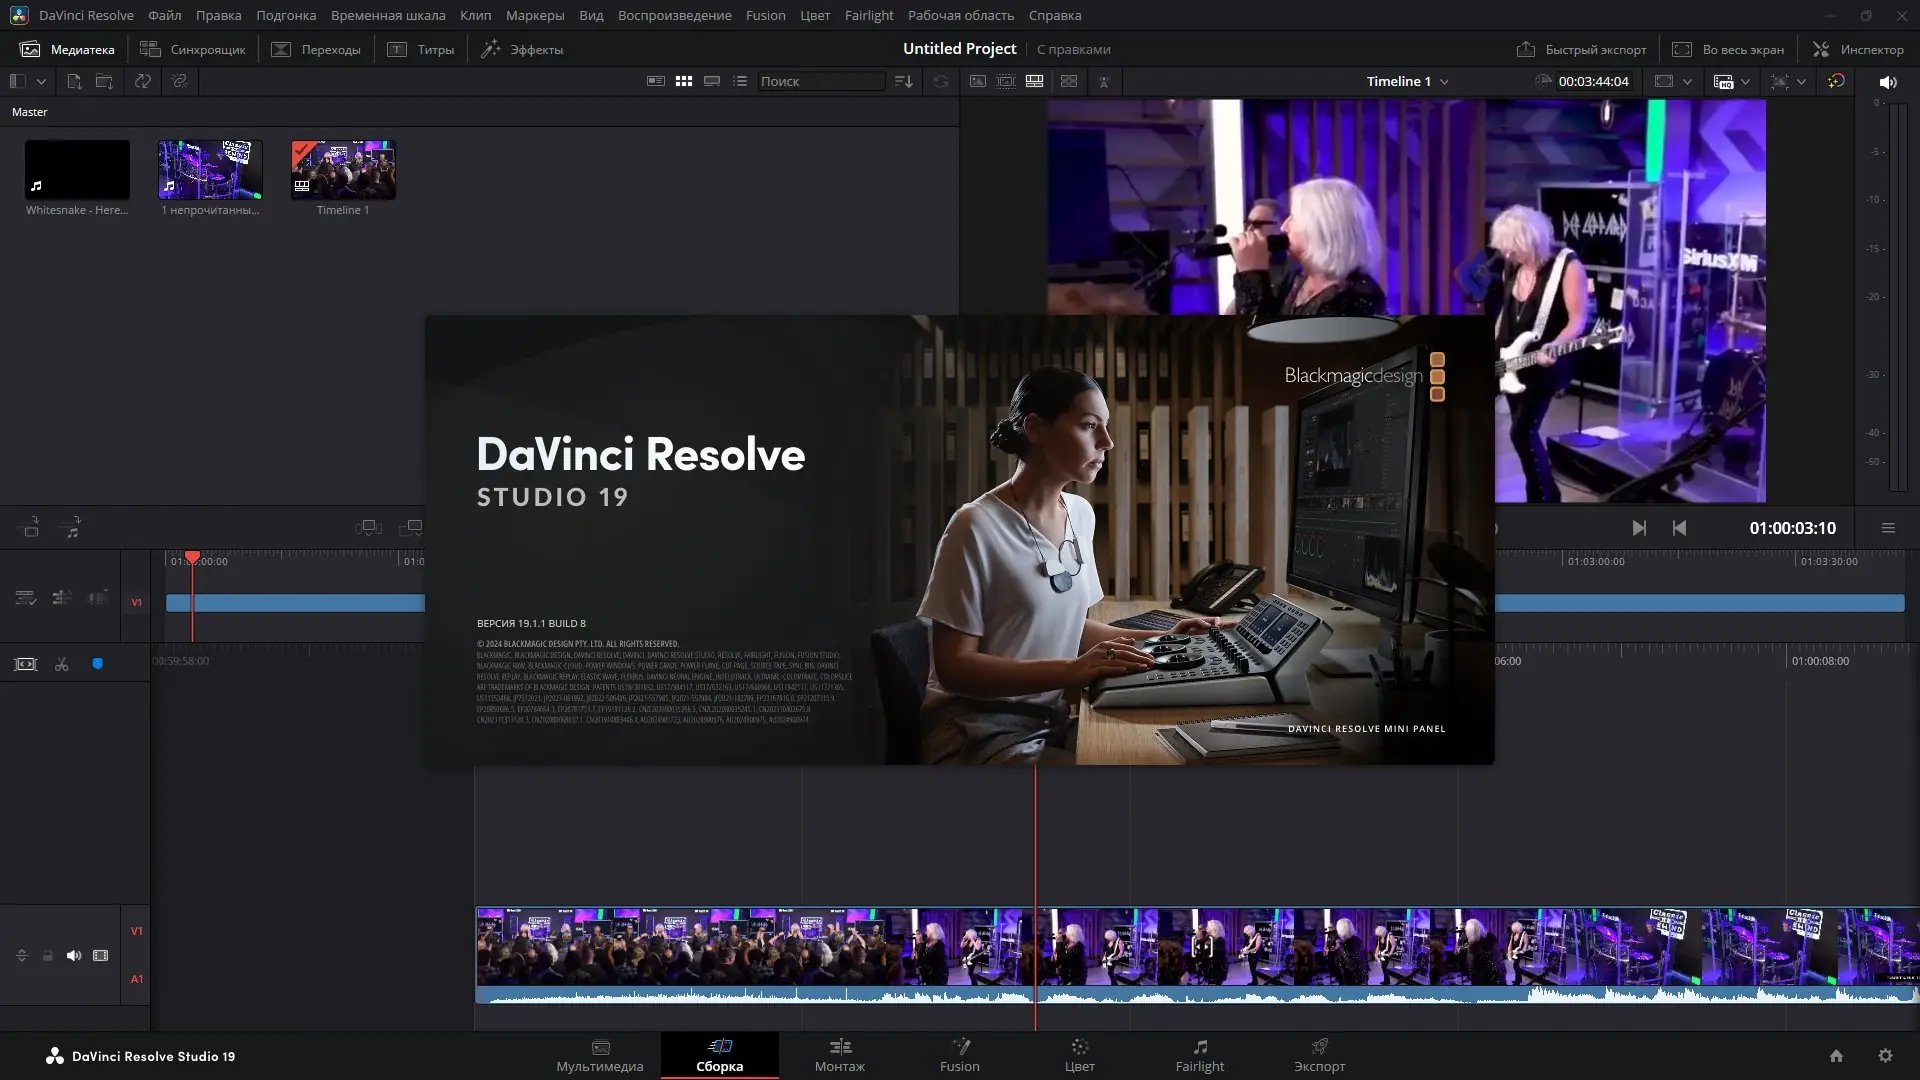Jump to next clip with skip-forward button
This screenshot has width=1920, height=1080.
[x=1639, y=528]
